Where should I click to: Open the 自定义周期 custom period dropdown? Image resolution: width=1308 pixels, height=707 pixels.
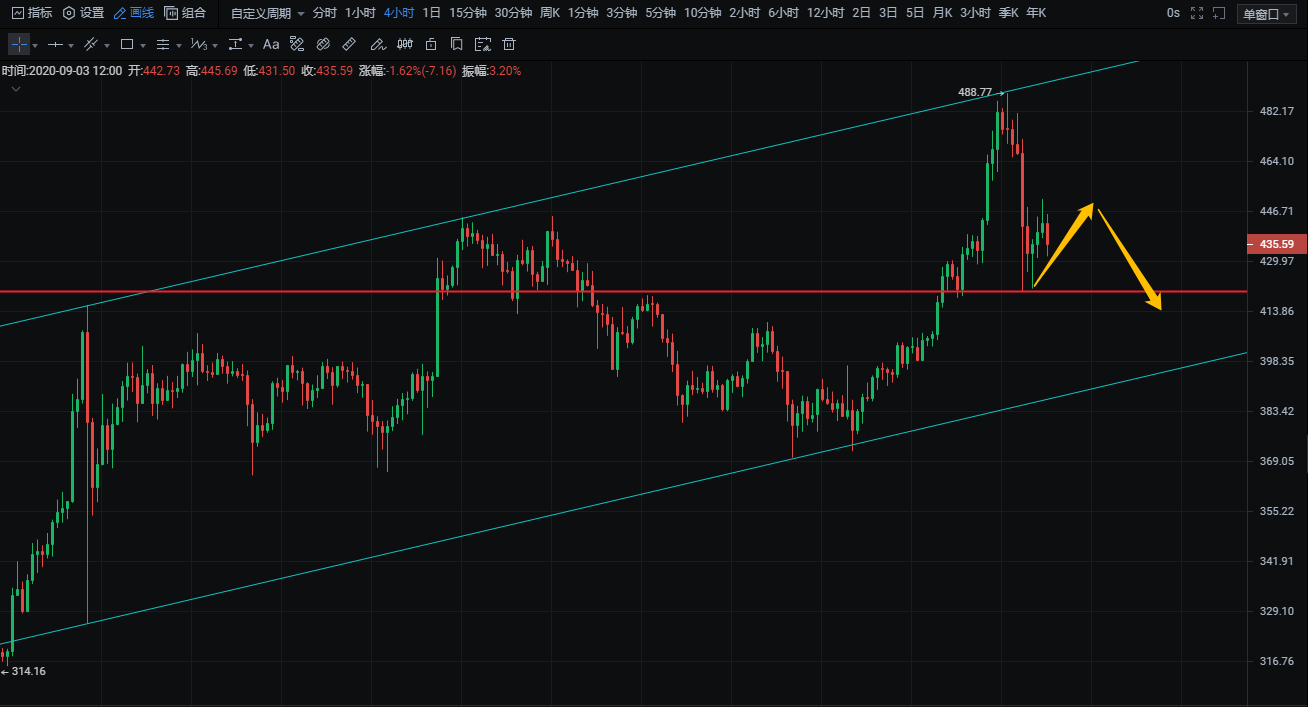[267, 13]
